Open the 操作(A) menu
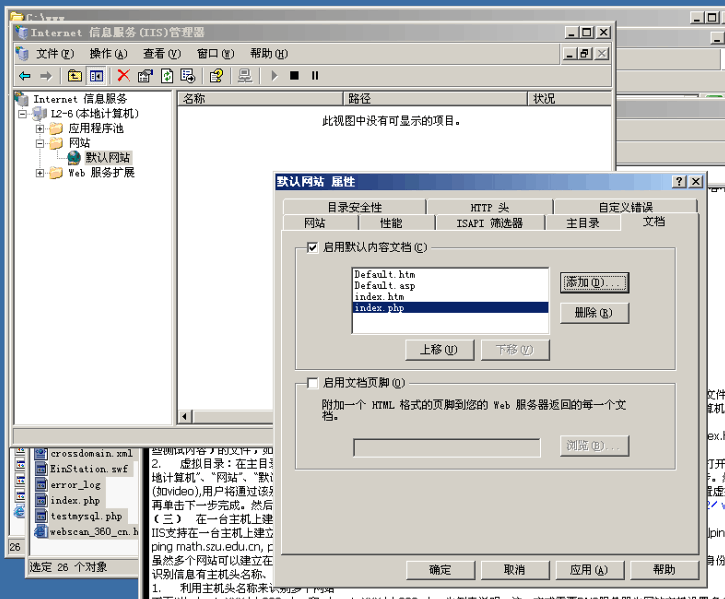Screen dimensions: 725x599 pos(108,53)
